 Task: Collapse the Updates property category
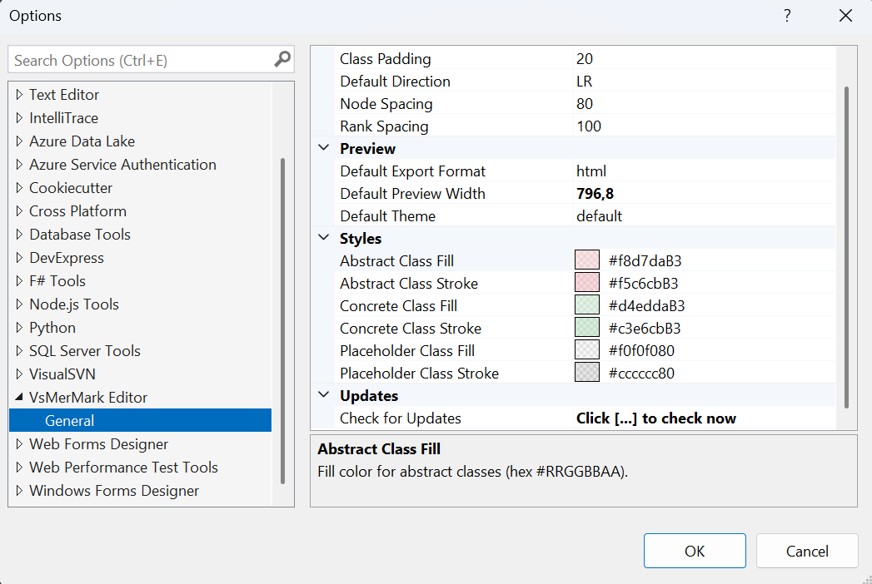(323, 396)
